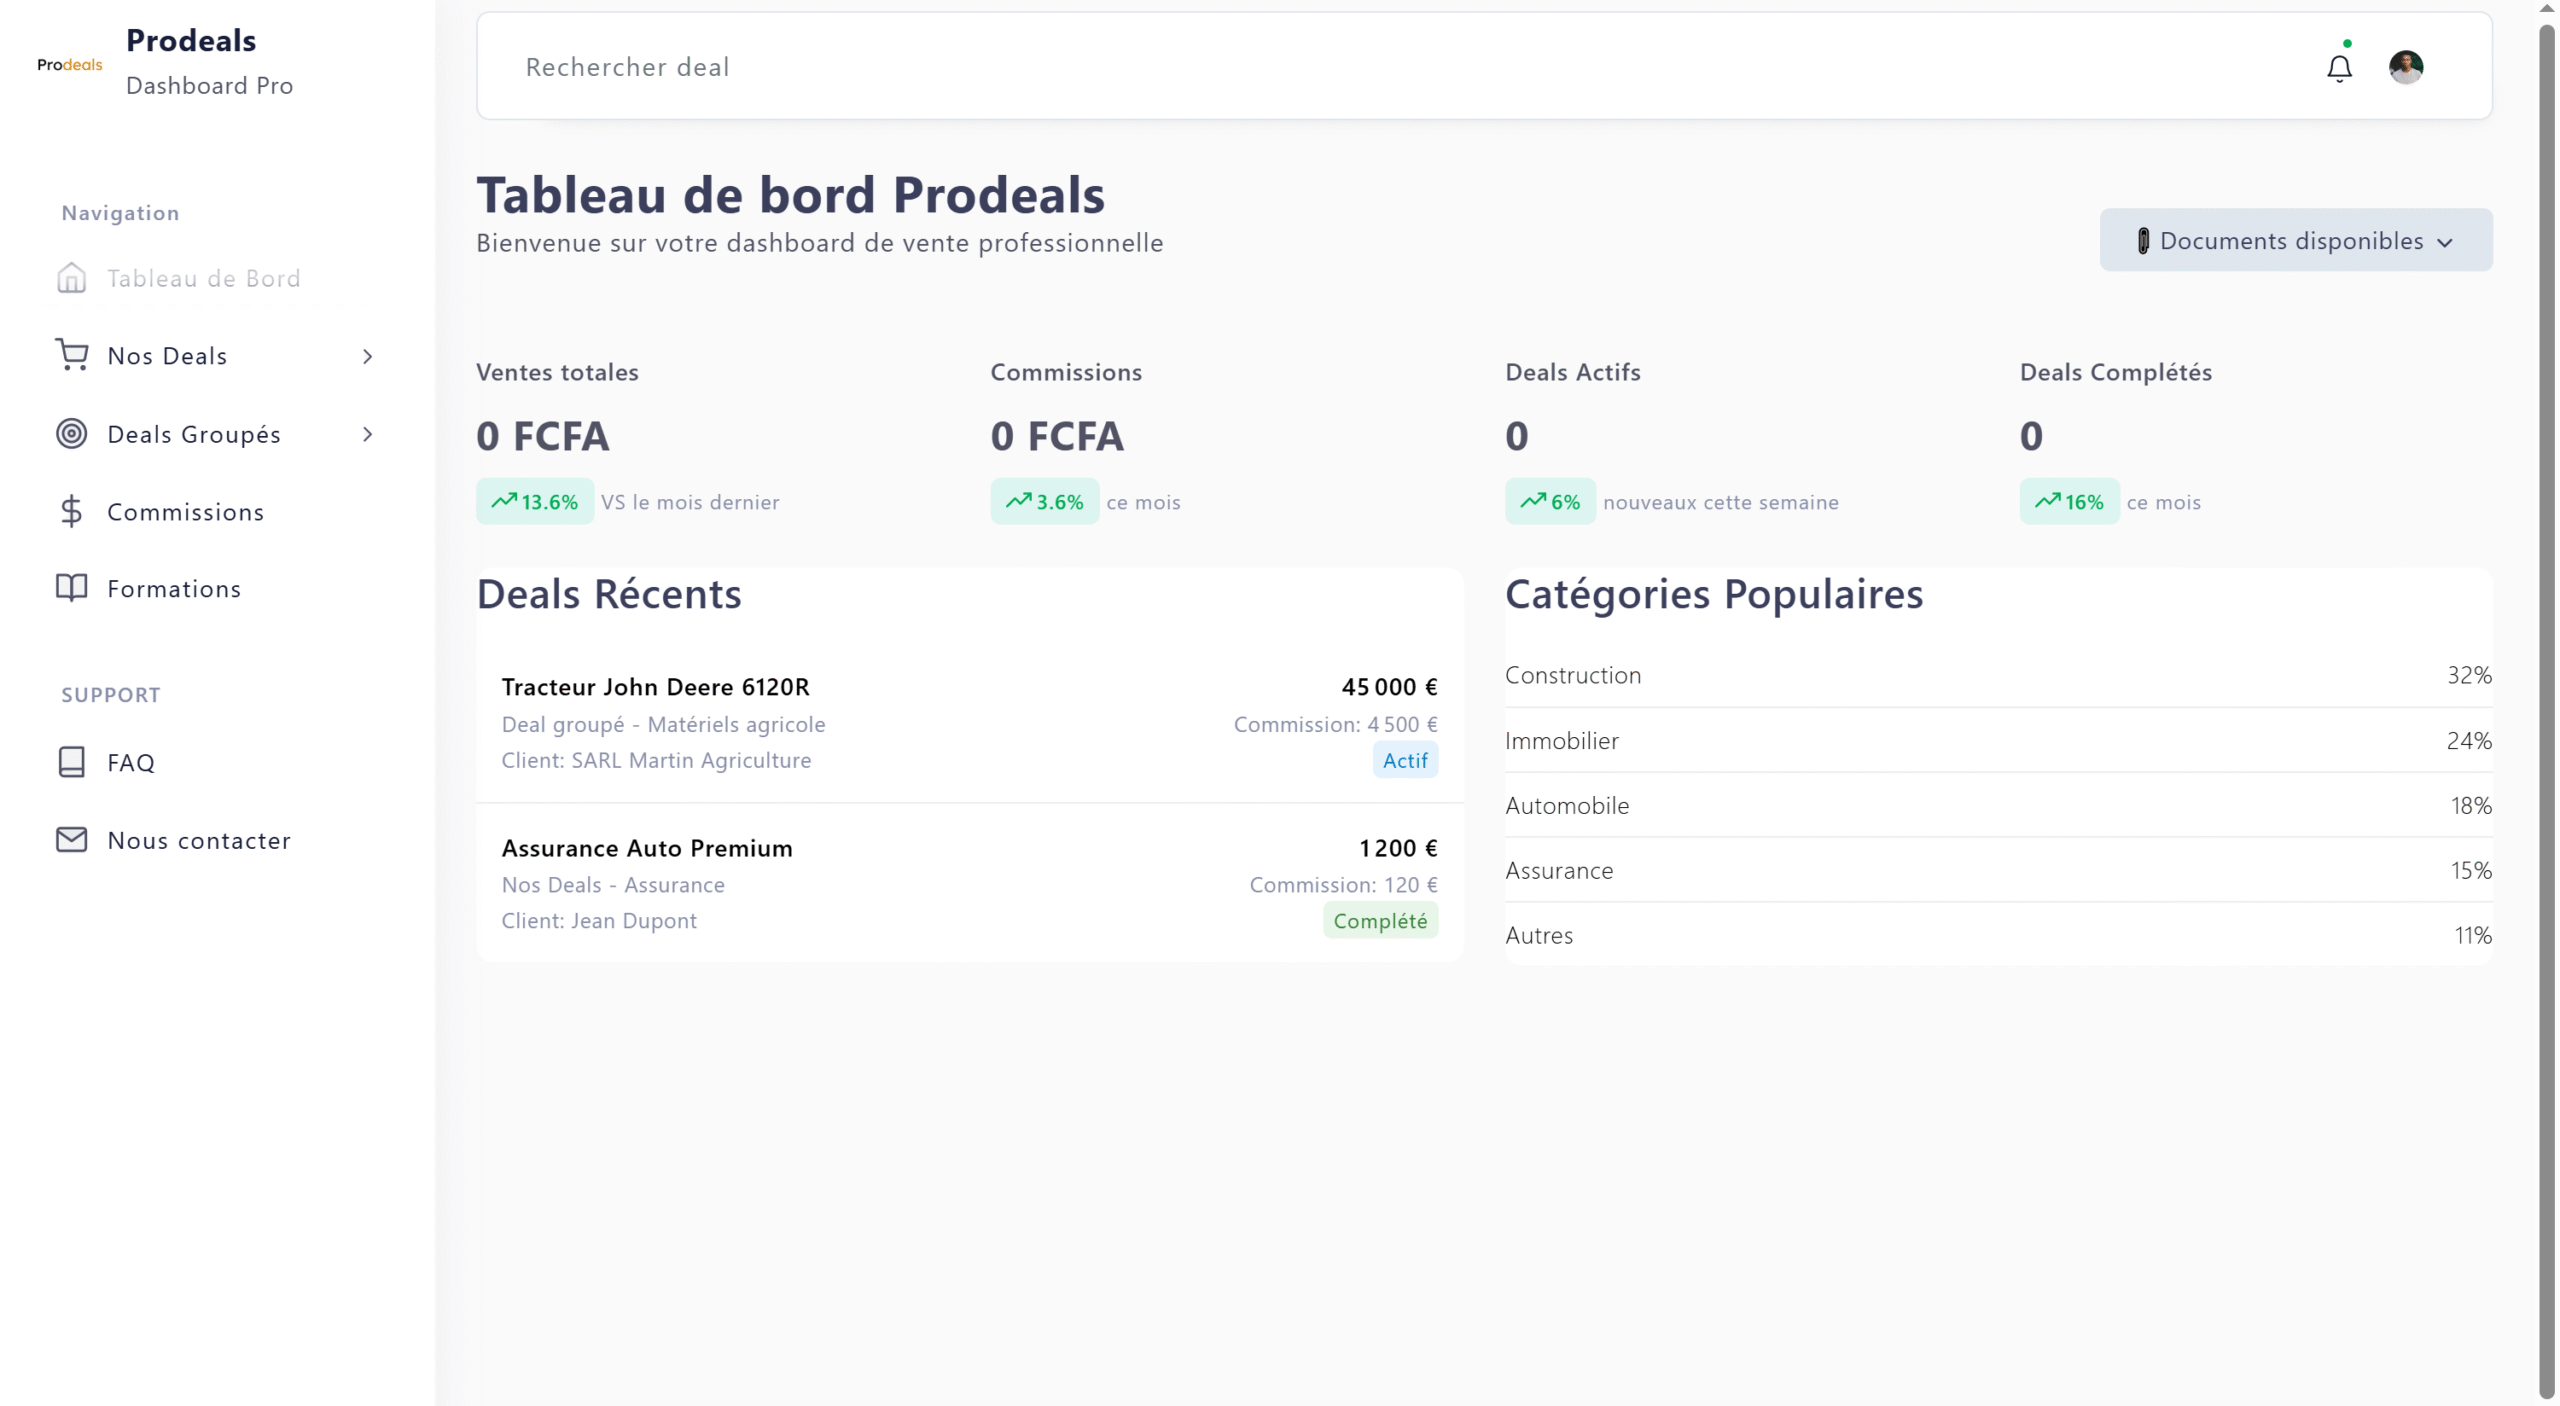
Task: Click the Complété status badge
Action: pos(1380,920)
